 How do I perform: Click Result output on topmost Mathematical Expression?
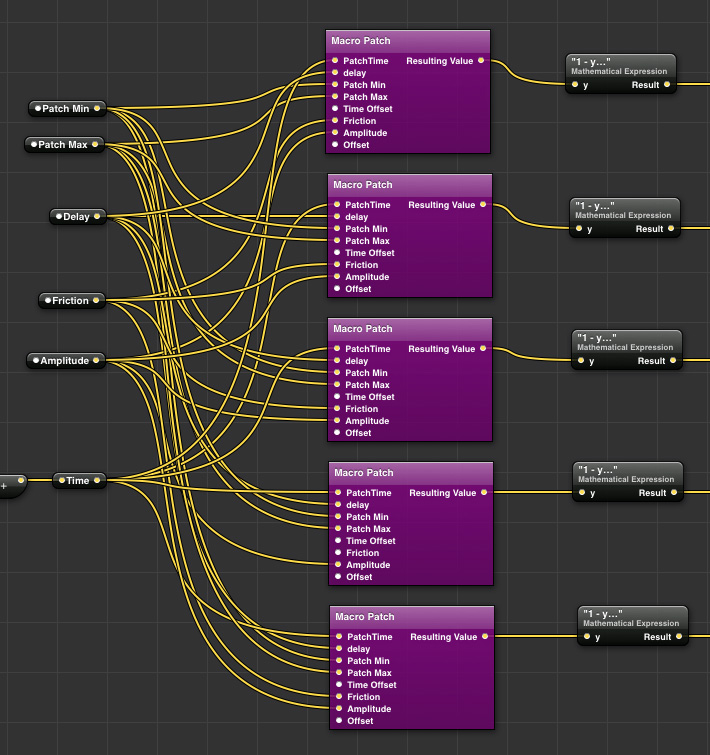667,85
